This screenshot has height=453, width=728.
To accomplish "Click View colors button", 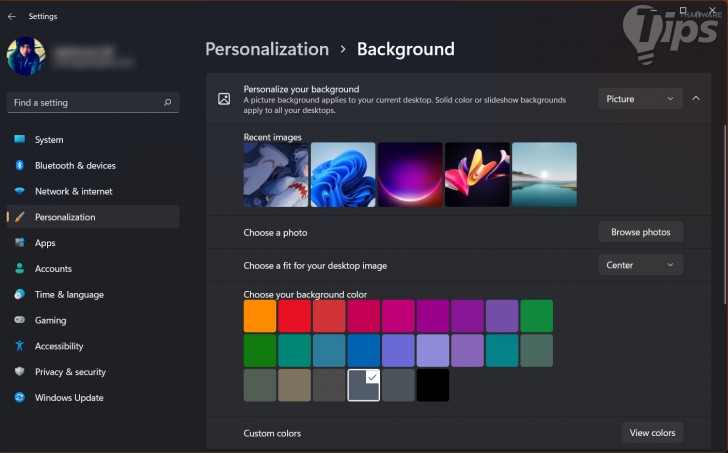I will 652,433.
